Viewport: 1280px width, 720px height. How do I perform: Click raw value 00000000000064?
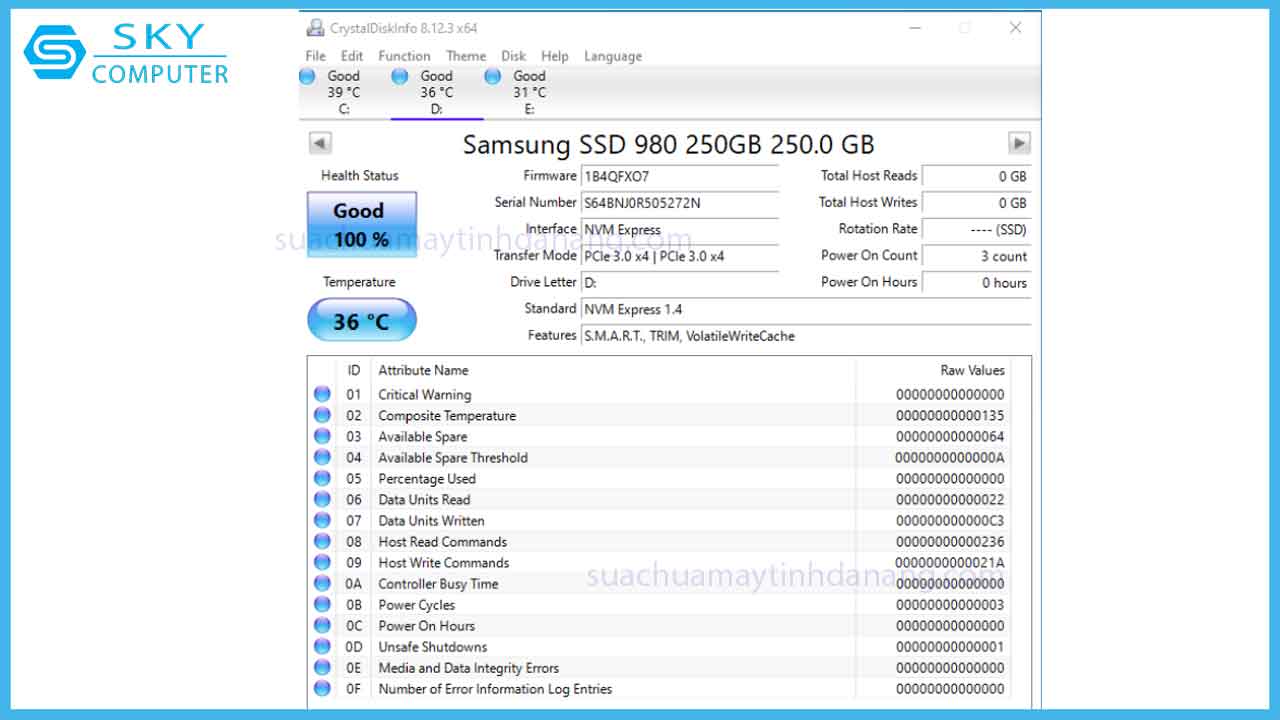pos(950,437)
